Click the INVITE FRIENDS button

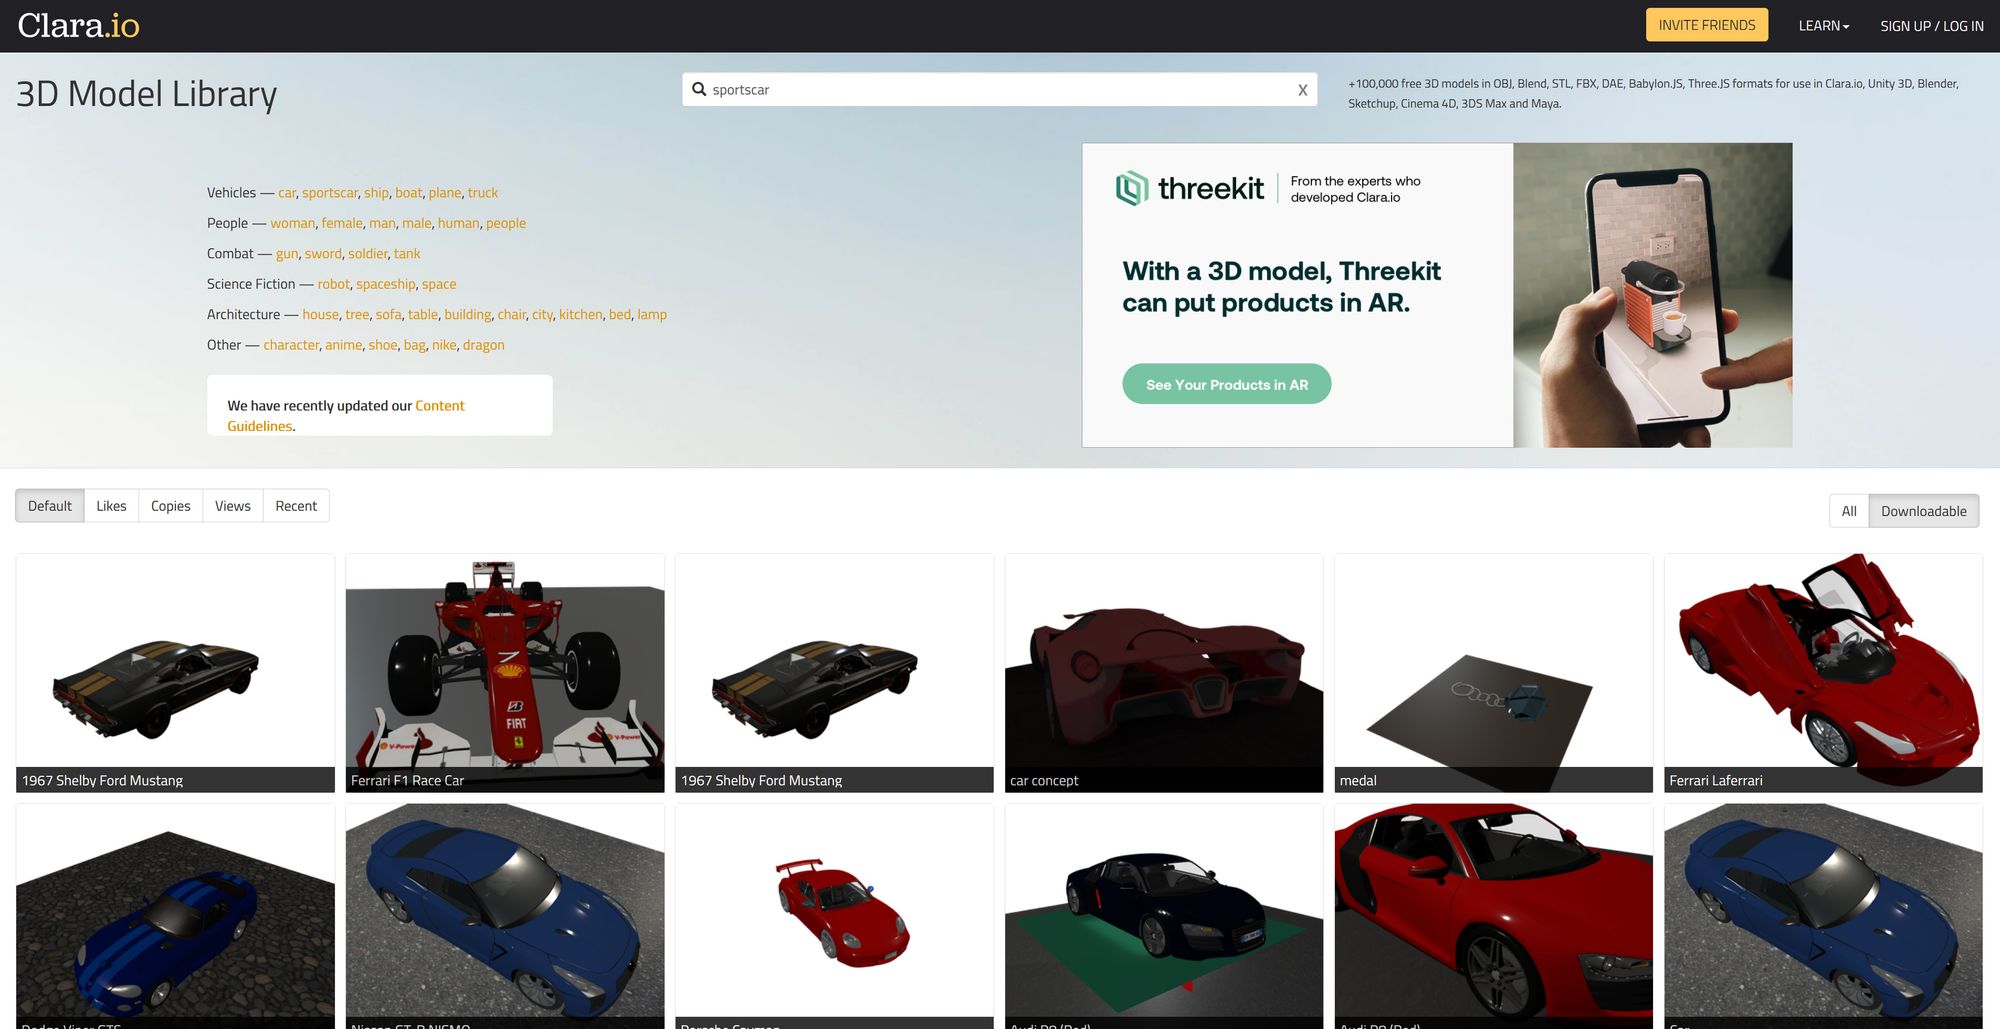(1706, 25)
